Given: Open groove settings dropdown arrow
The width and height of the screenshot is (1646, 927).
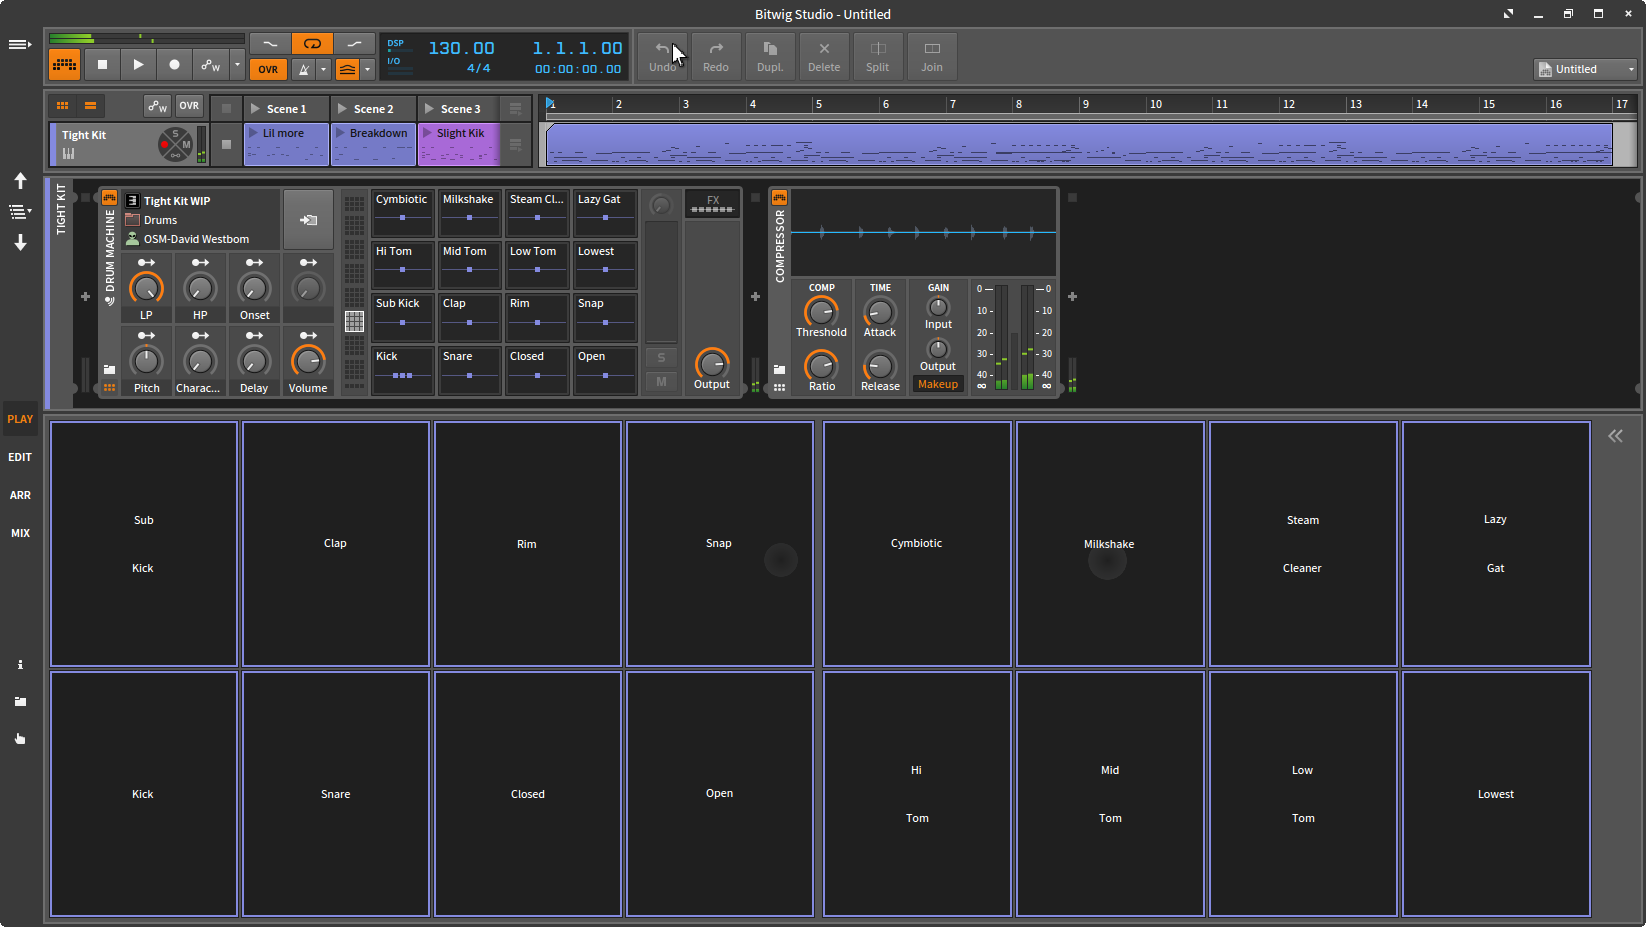Looking at the screenshot, I should pyautogui.click(x=368, y=69).
